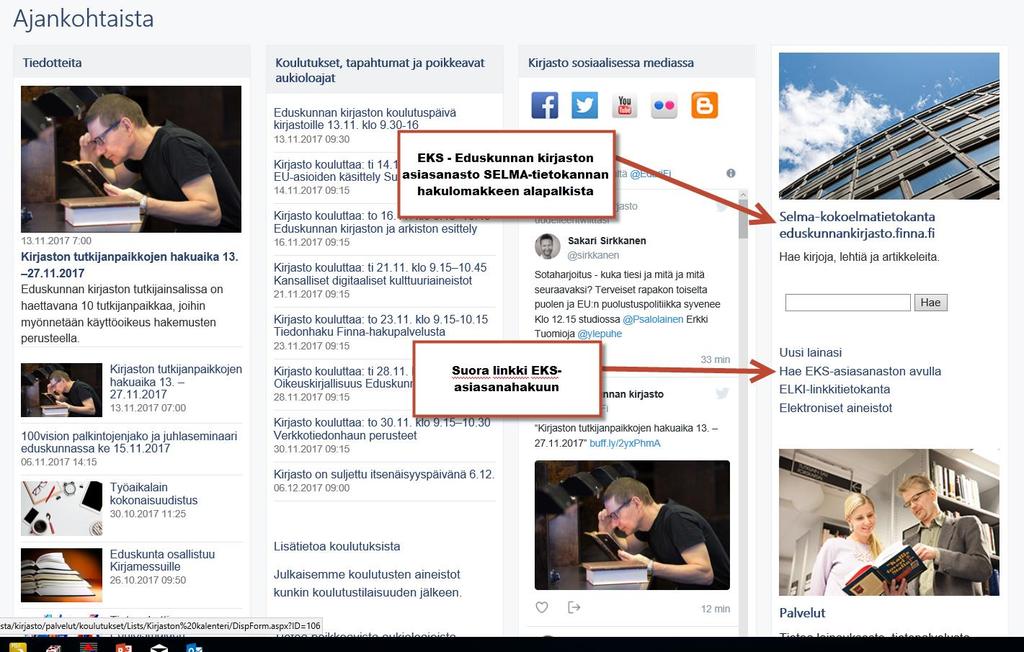Share the tweet with the share icon
The height and width of the screenshot is (652, 1024).
[574, 608]
